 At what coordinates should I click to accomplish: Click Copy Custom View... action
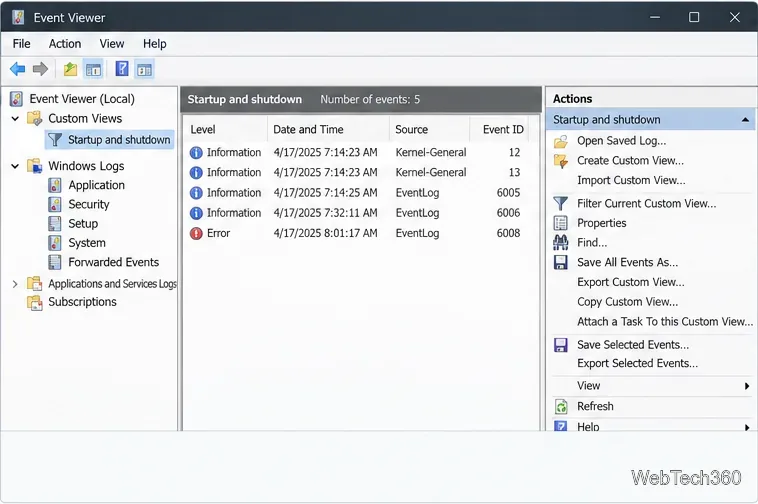point(627,302)
